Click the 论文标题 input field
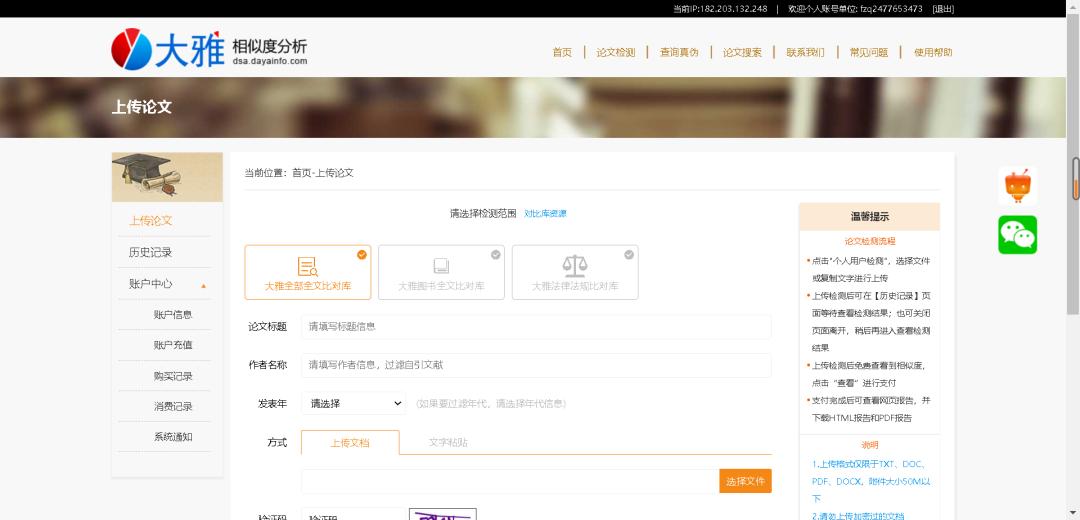Screen dimensions: 1080x520 (536, 326)
